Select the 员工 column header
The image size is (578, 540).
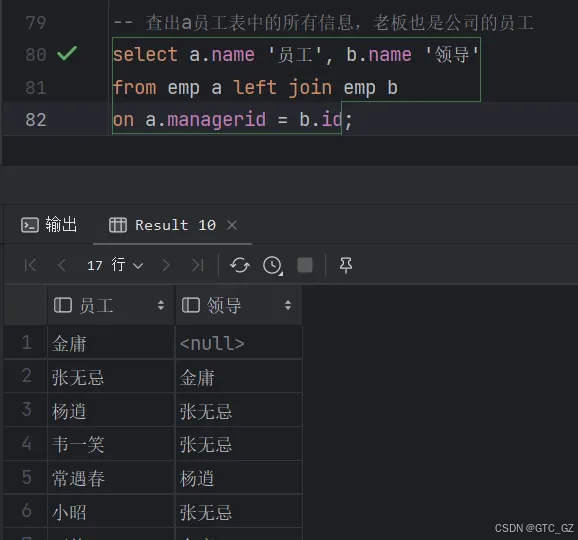click(x=111, y=306)
